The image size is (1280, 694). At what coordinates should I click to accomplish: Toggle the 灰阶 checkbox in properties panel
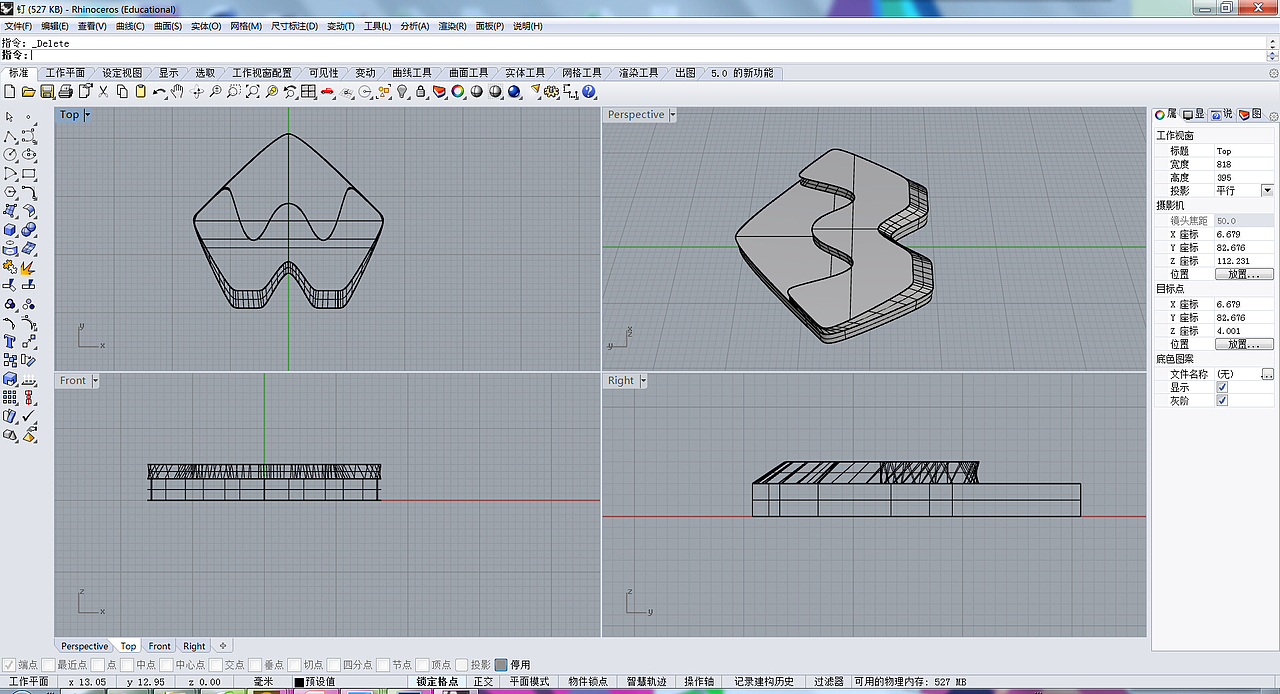pyautogui.click(x=1222, y=400)
